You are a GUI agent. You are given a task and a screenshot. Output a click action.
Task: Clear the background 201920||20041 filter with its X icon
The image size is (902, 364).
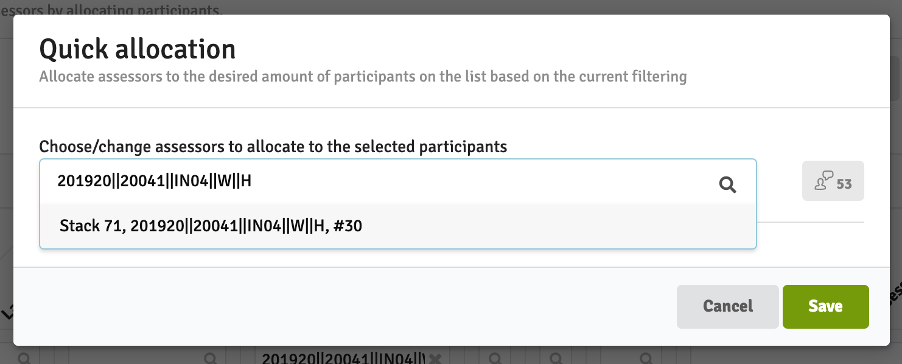point(435,359)
